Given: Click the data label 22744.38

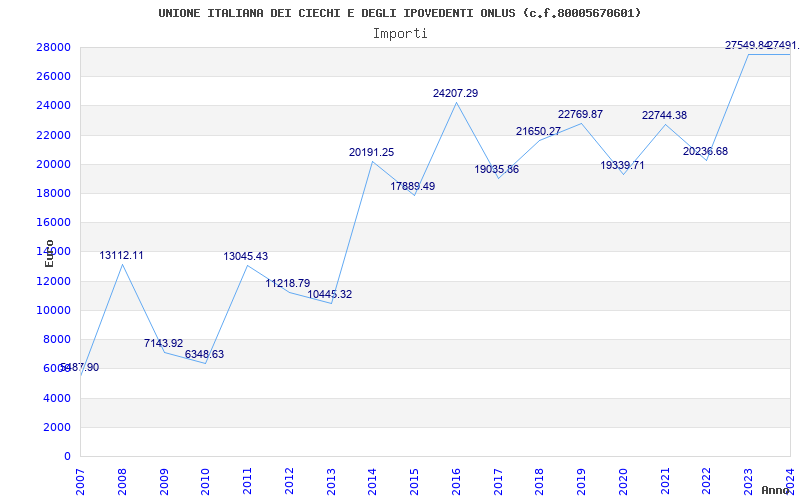Looking at the screenshot, I should [664, 115].
